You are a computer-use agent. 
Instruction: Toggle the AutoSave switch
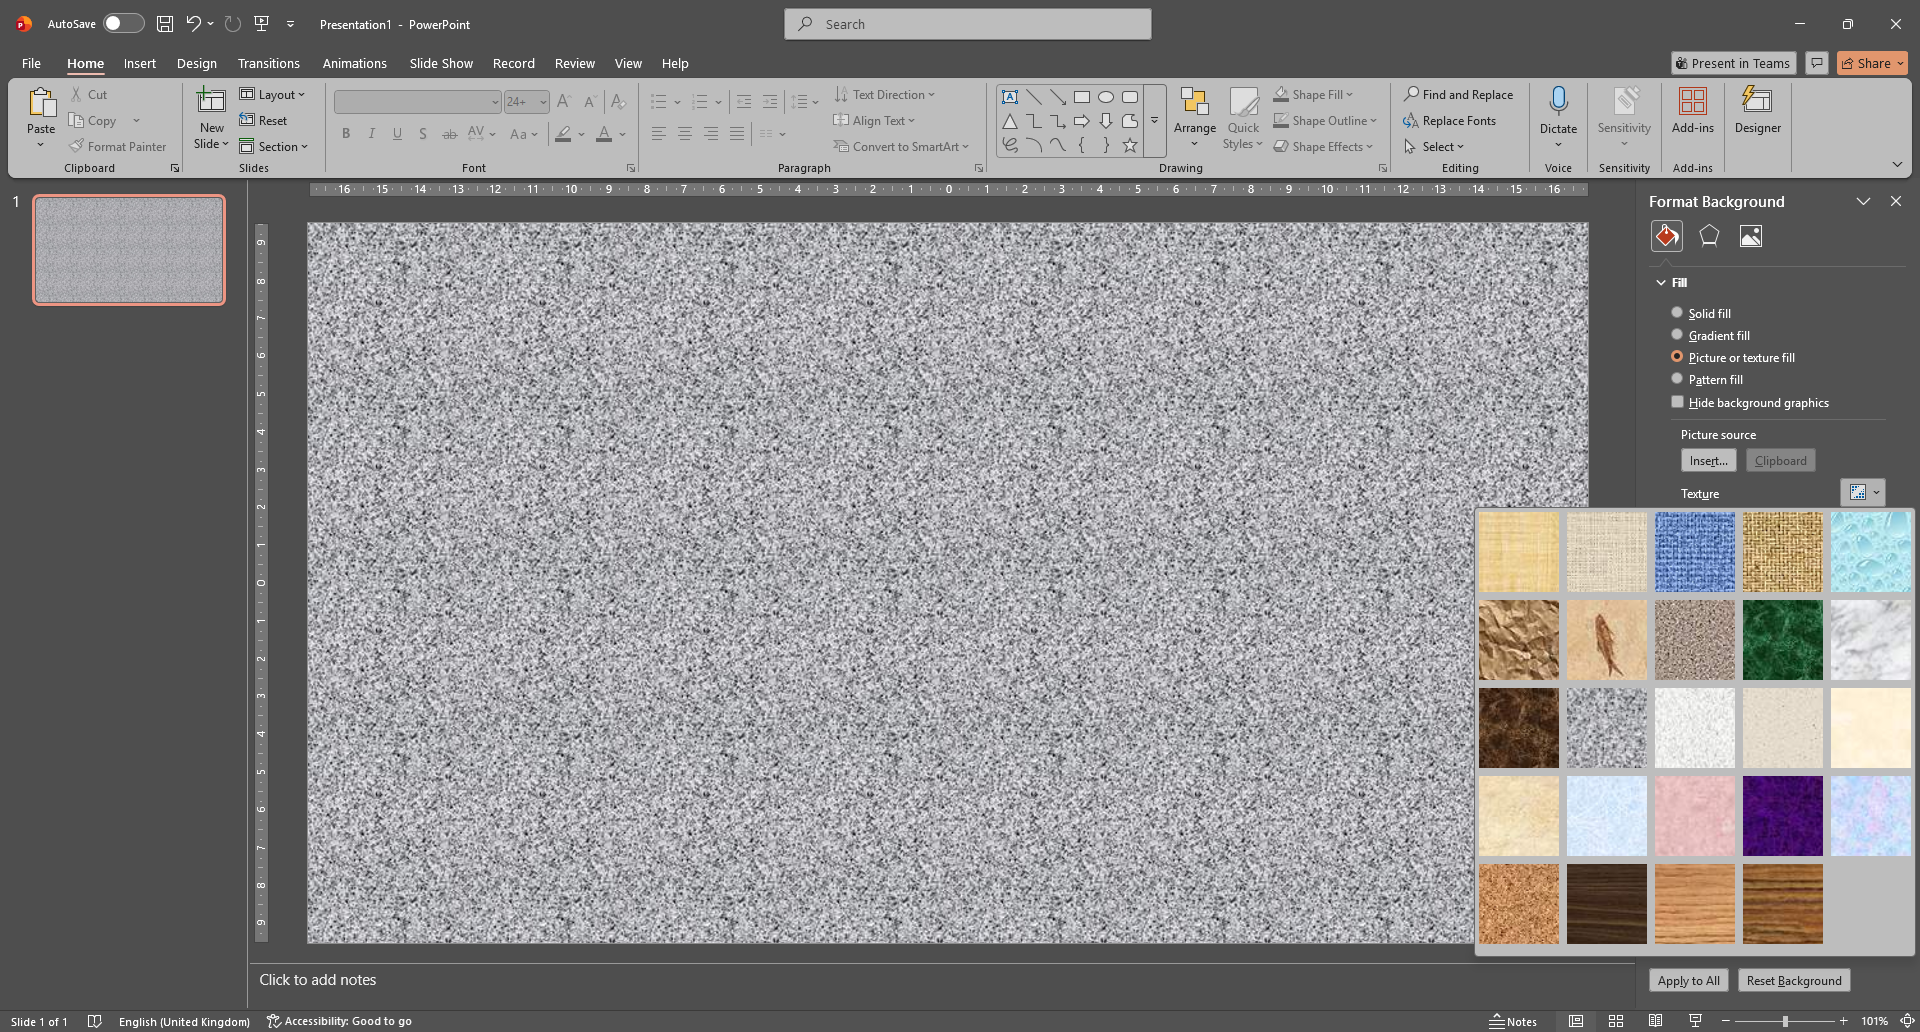[x=124, y=24]
